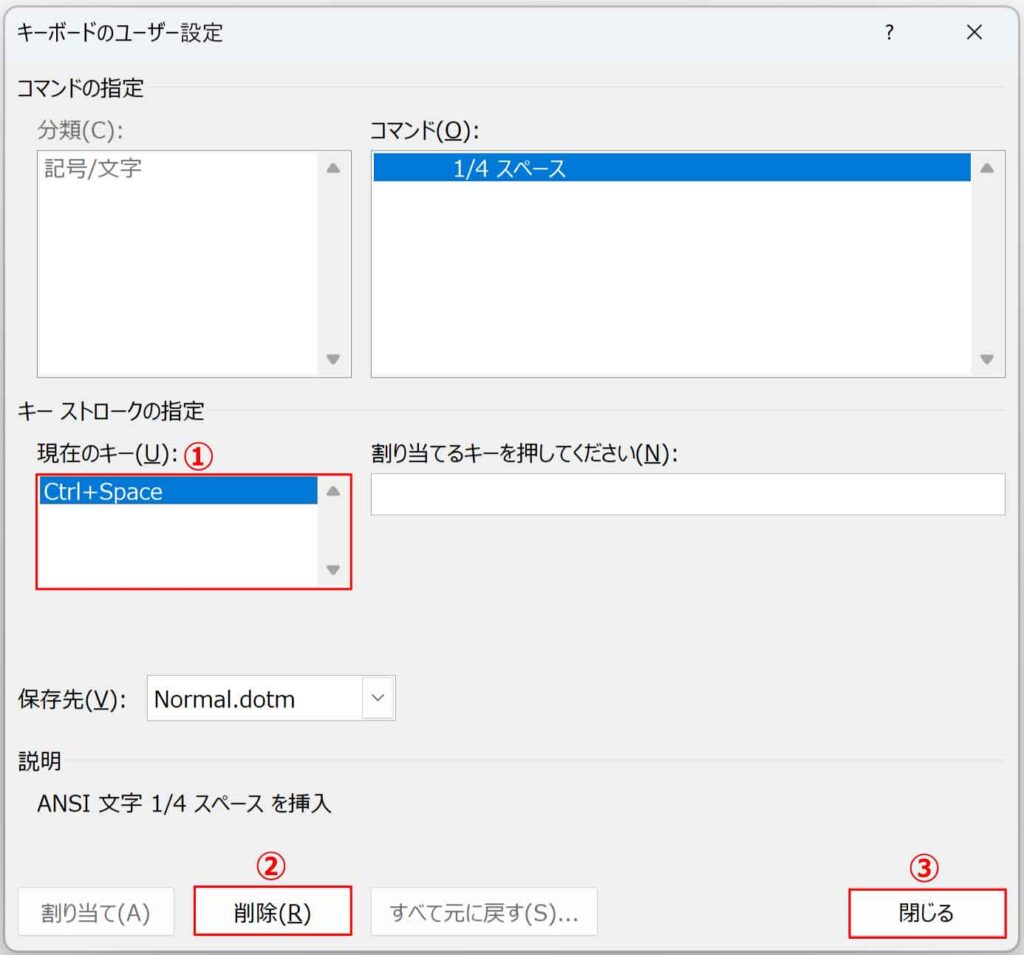
Task: Click the 削除(R) button
Action: coord(272,911)
